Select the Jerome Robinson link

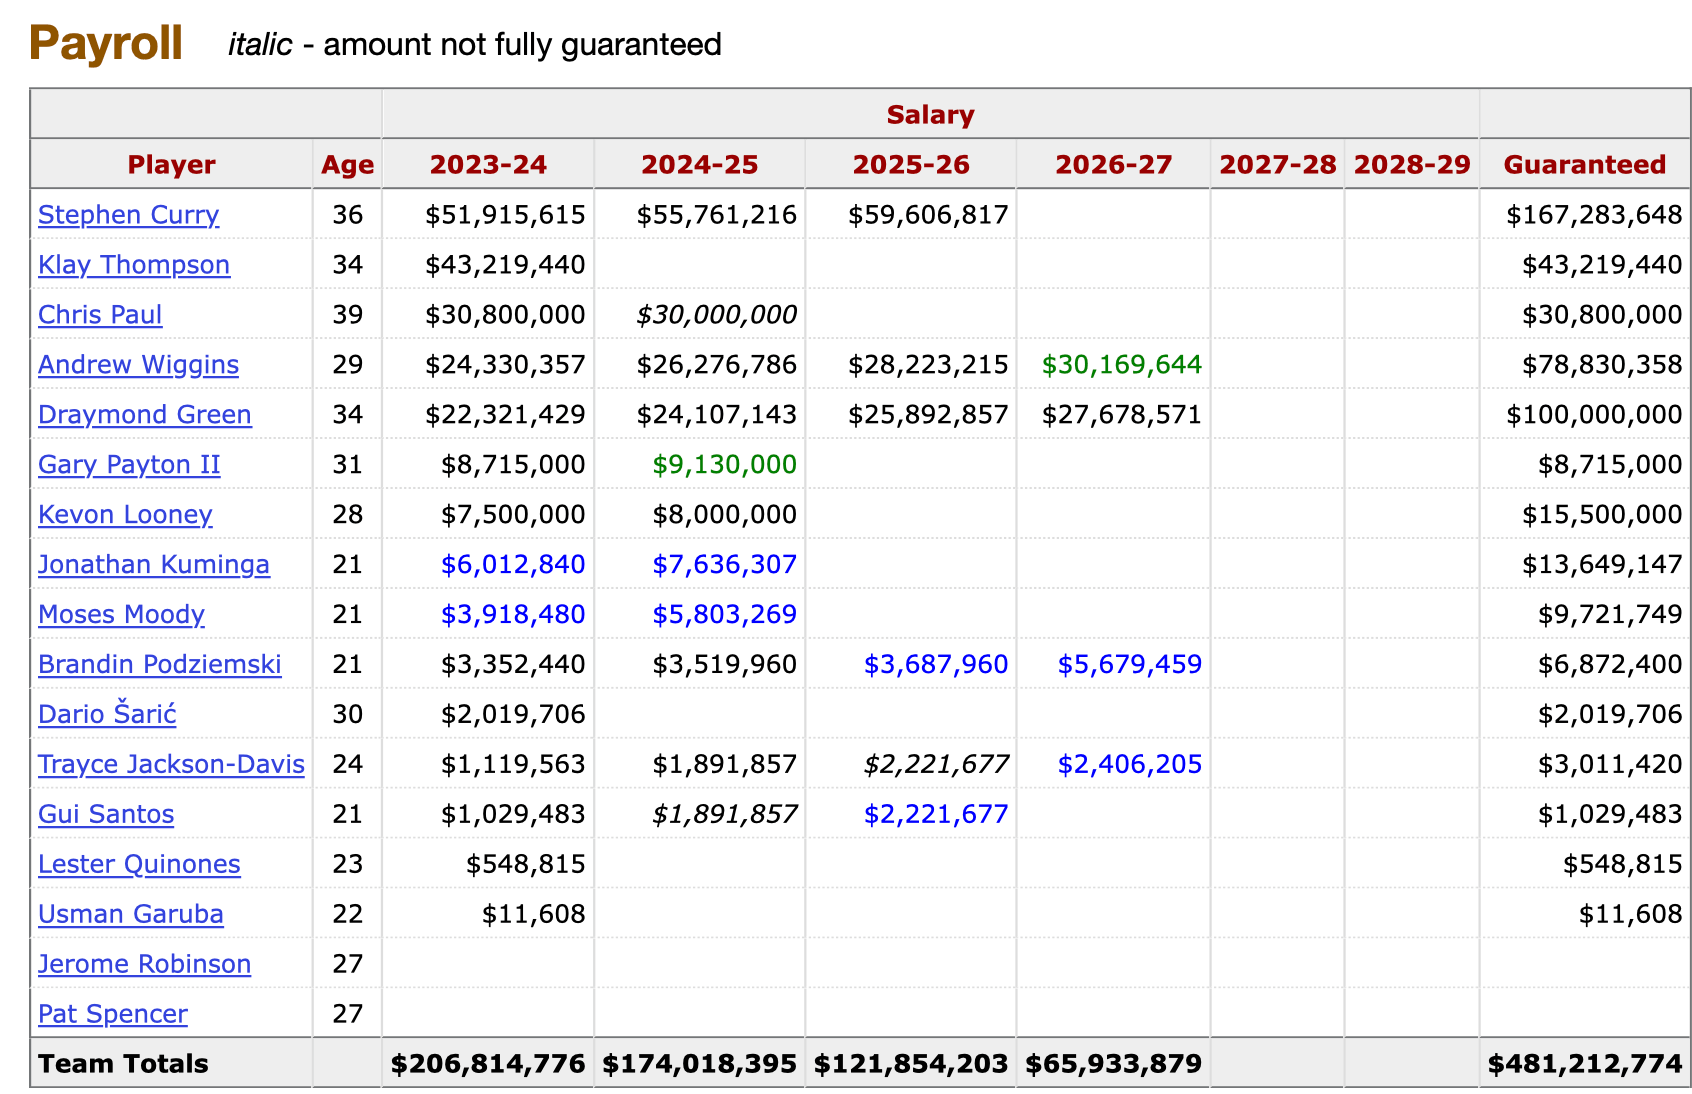144,965
